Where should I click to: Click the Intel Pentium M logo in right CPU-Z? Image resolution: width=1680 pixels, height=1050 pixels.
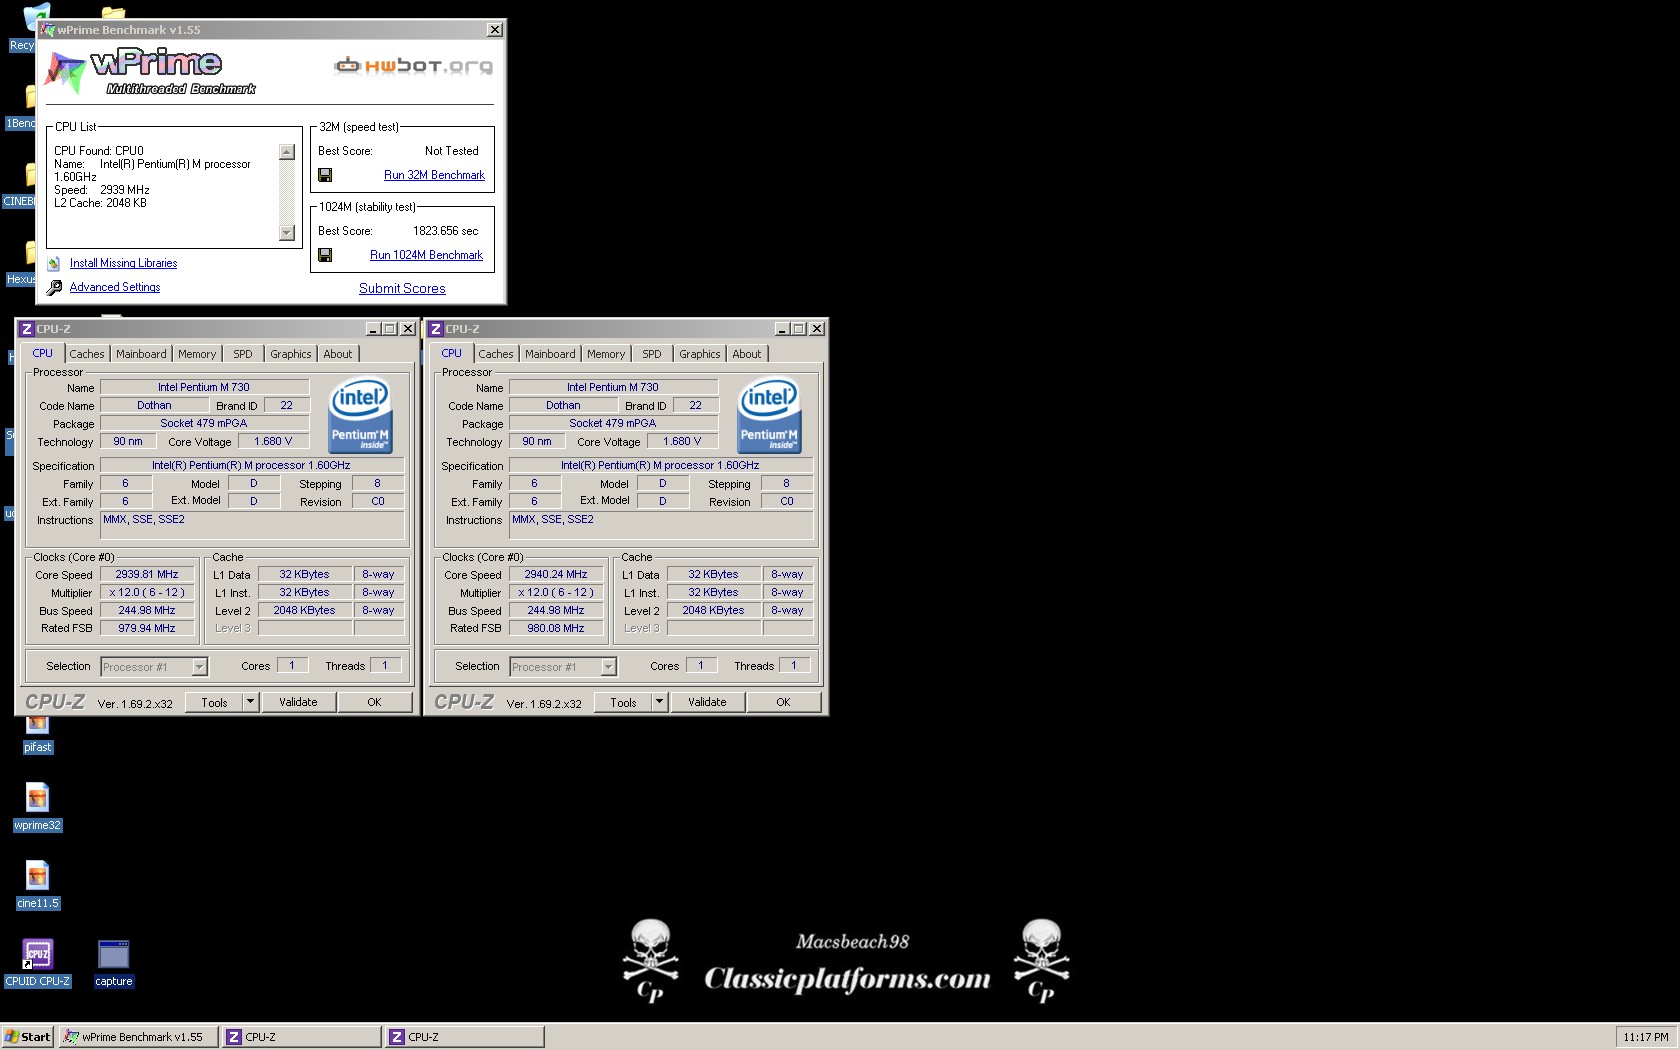click(769, 415)
